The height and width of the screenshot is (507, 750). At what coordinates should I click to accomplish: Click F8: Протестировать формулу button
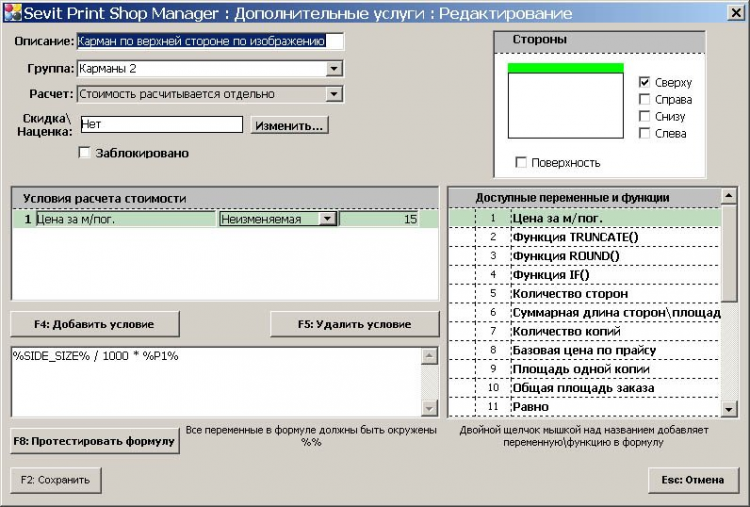(95, 441)
